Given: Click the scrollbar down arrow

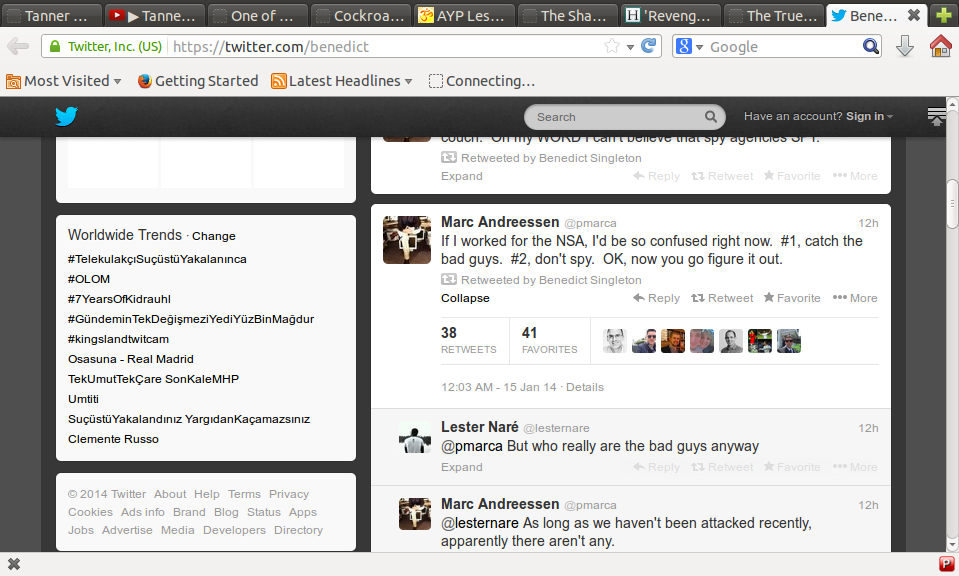Looking at the screenshot, I should (x=952, y=545).
